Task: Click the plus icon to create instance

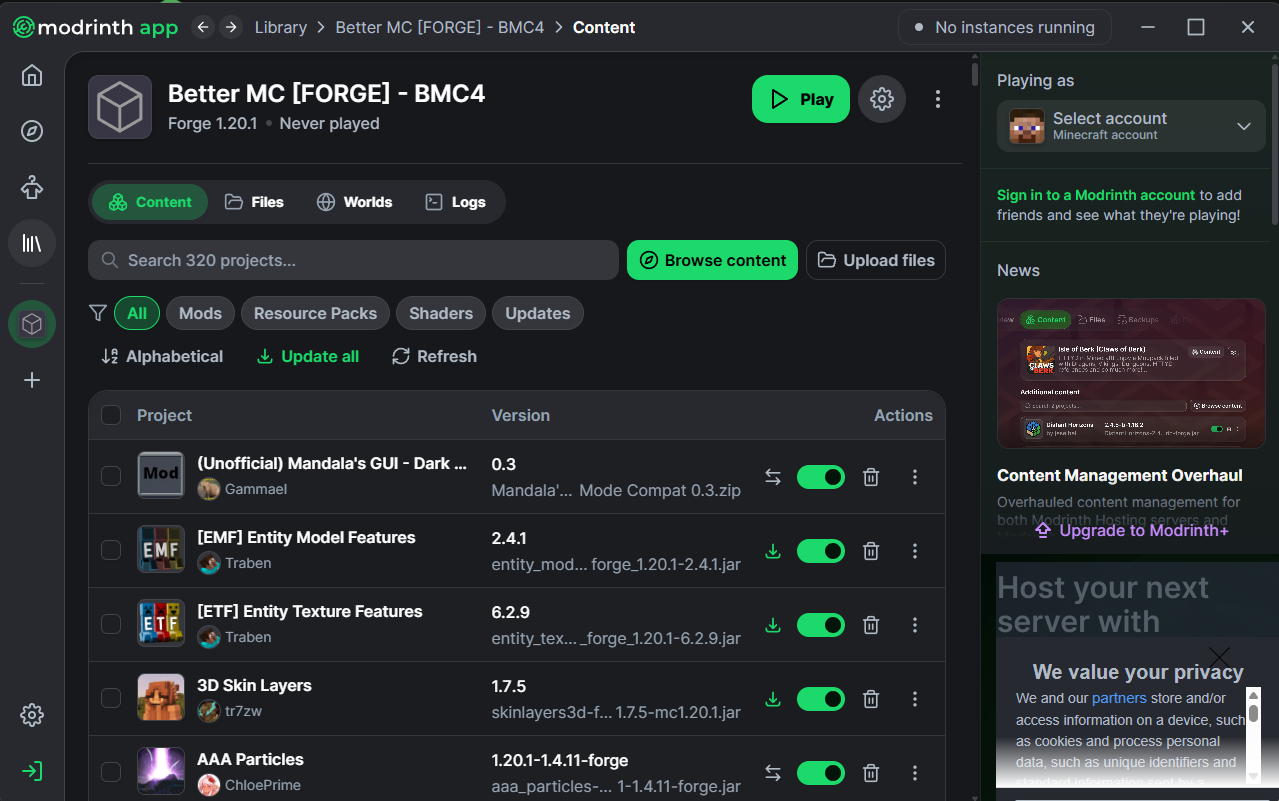Action: tap(32, 380)
